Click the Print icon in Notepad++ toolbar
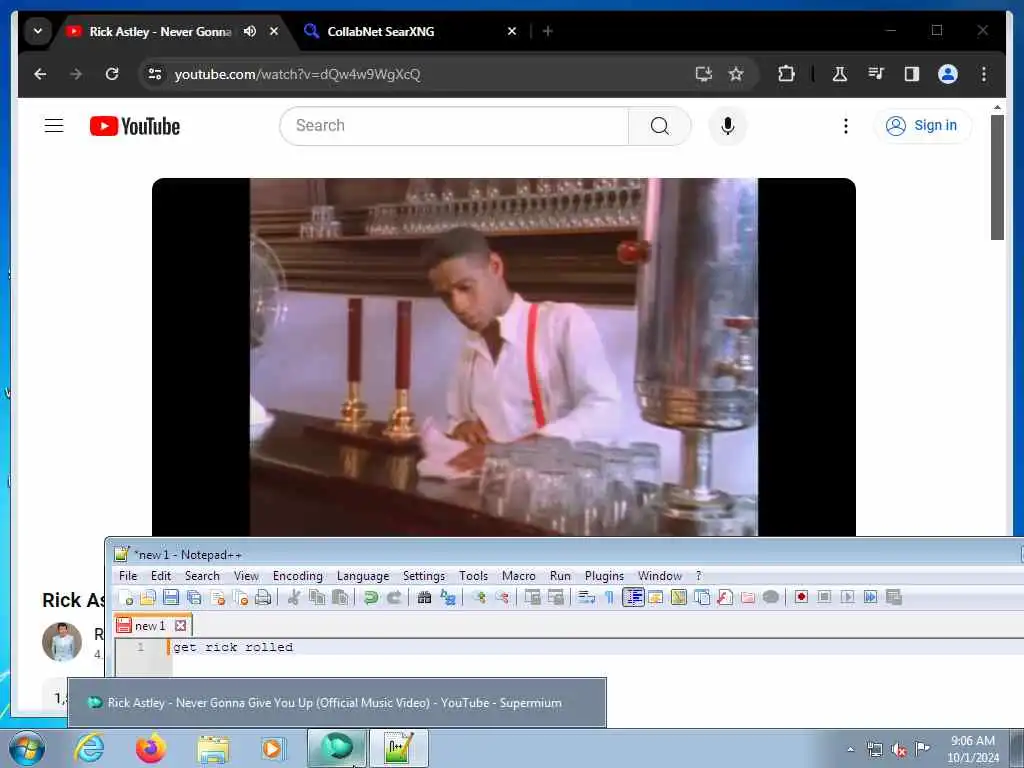Screen dimensions: 1024x768 [x=263, y=598]
